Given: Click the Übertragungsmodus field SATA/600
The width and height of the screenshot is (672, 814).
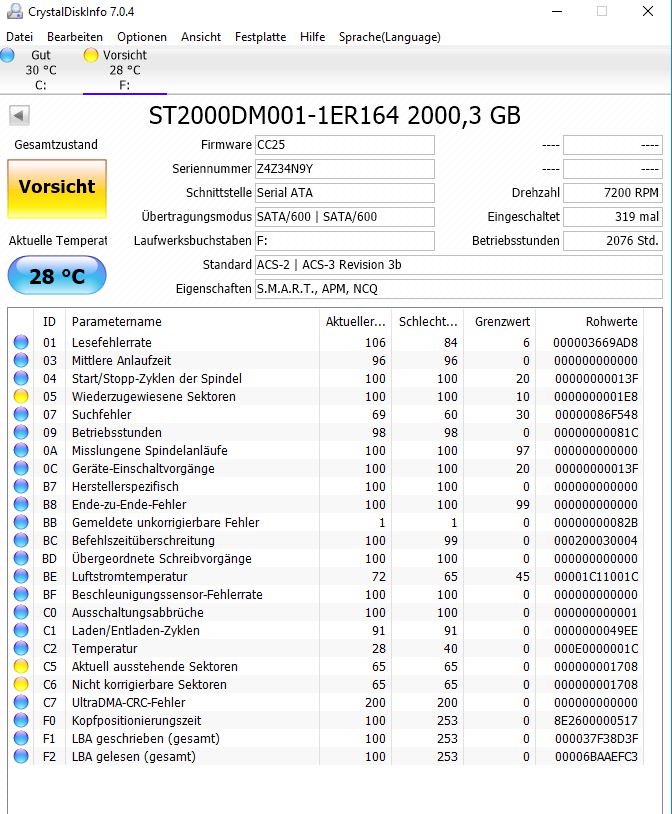Looking at the screenshot, I should 345,216.
